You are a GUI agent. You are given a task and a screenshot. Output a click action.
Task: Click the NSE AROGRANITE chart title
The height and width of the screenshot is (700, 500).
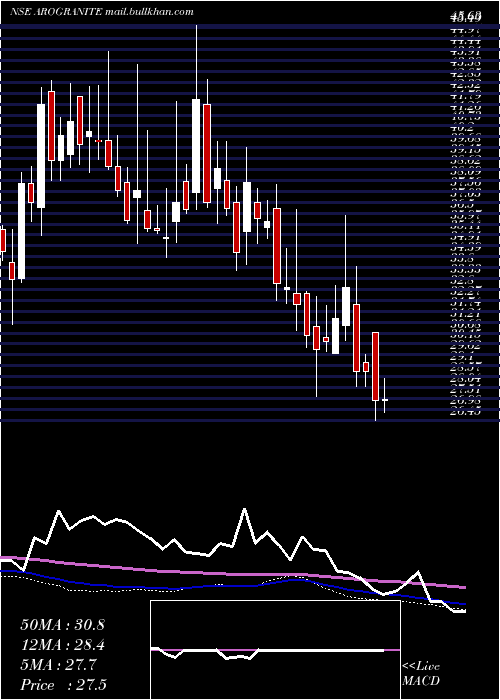tap(56, 12)
